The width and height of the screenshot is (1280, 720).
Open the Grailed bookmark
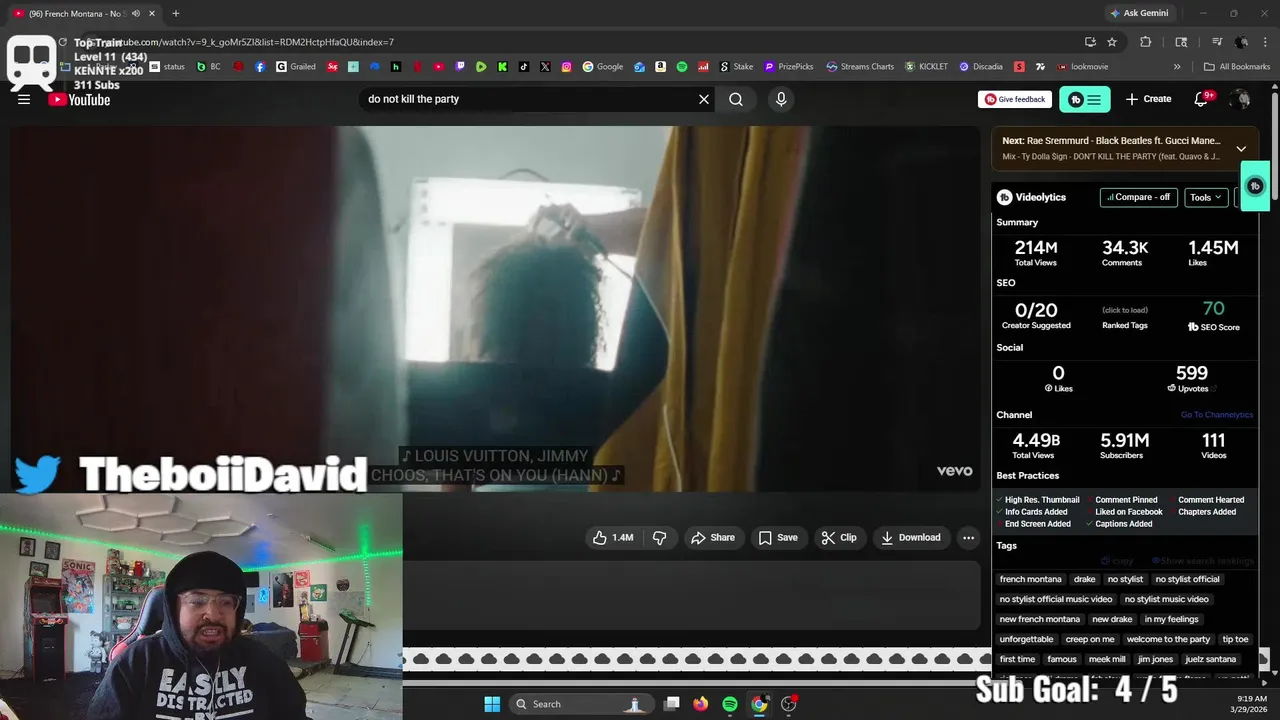pyautogui.click(x=296, y=67)
